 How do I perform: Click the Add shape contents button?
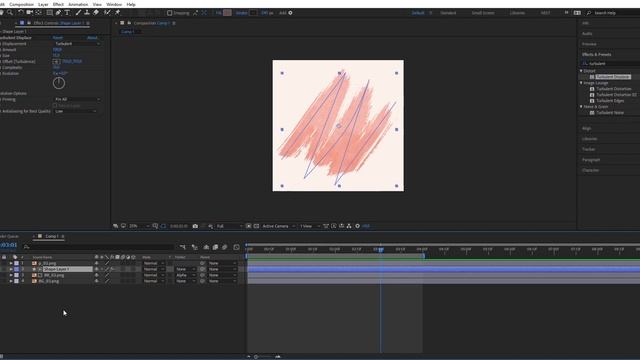[x=290, y=13]
